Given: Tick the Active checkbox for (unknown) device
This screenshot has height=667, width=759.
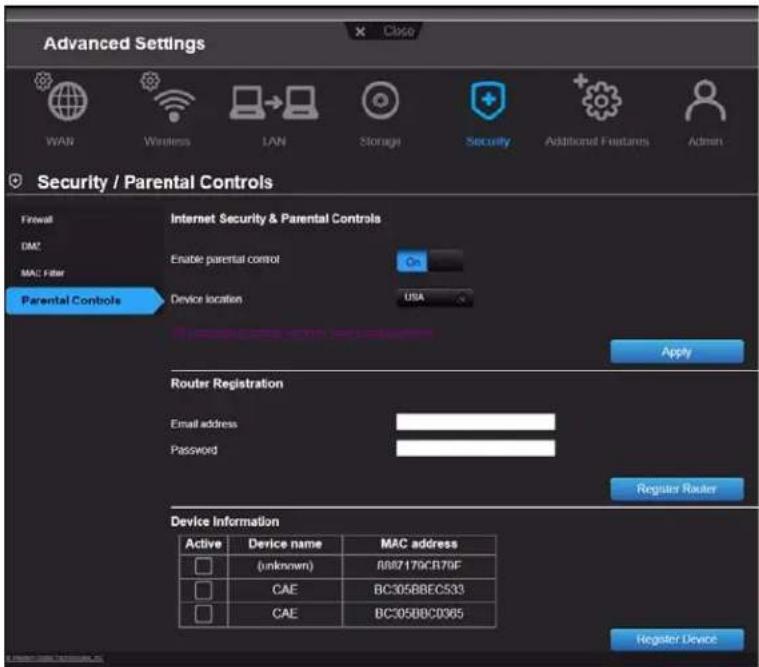Looking at the screenshot, I should click(203, 565).
